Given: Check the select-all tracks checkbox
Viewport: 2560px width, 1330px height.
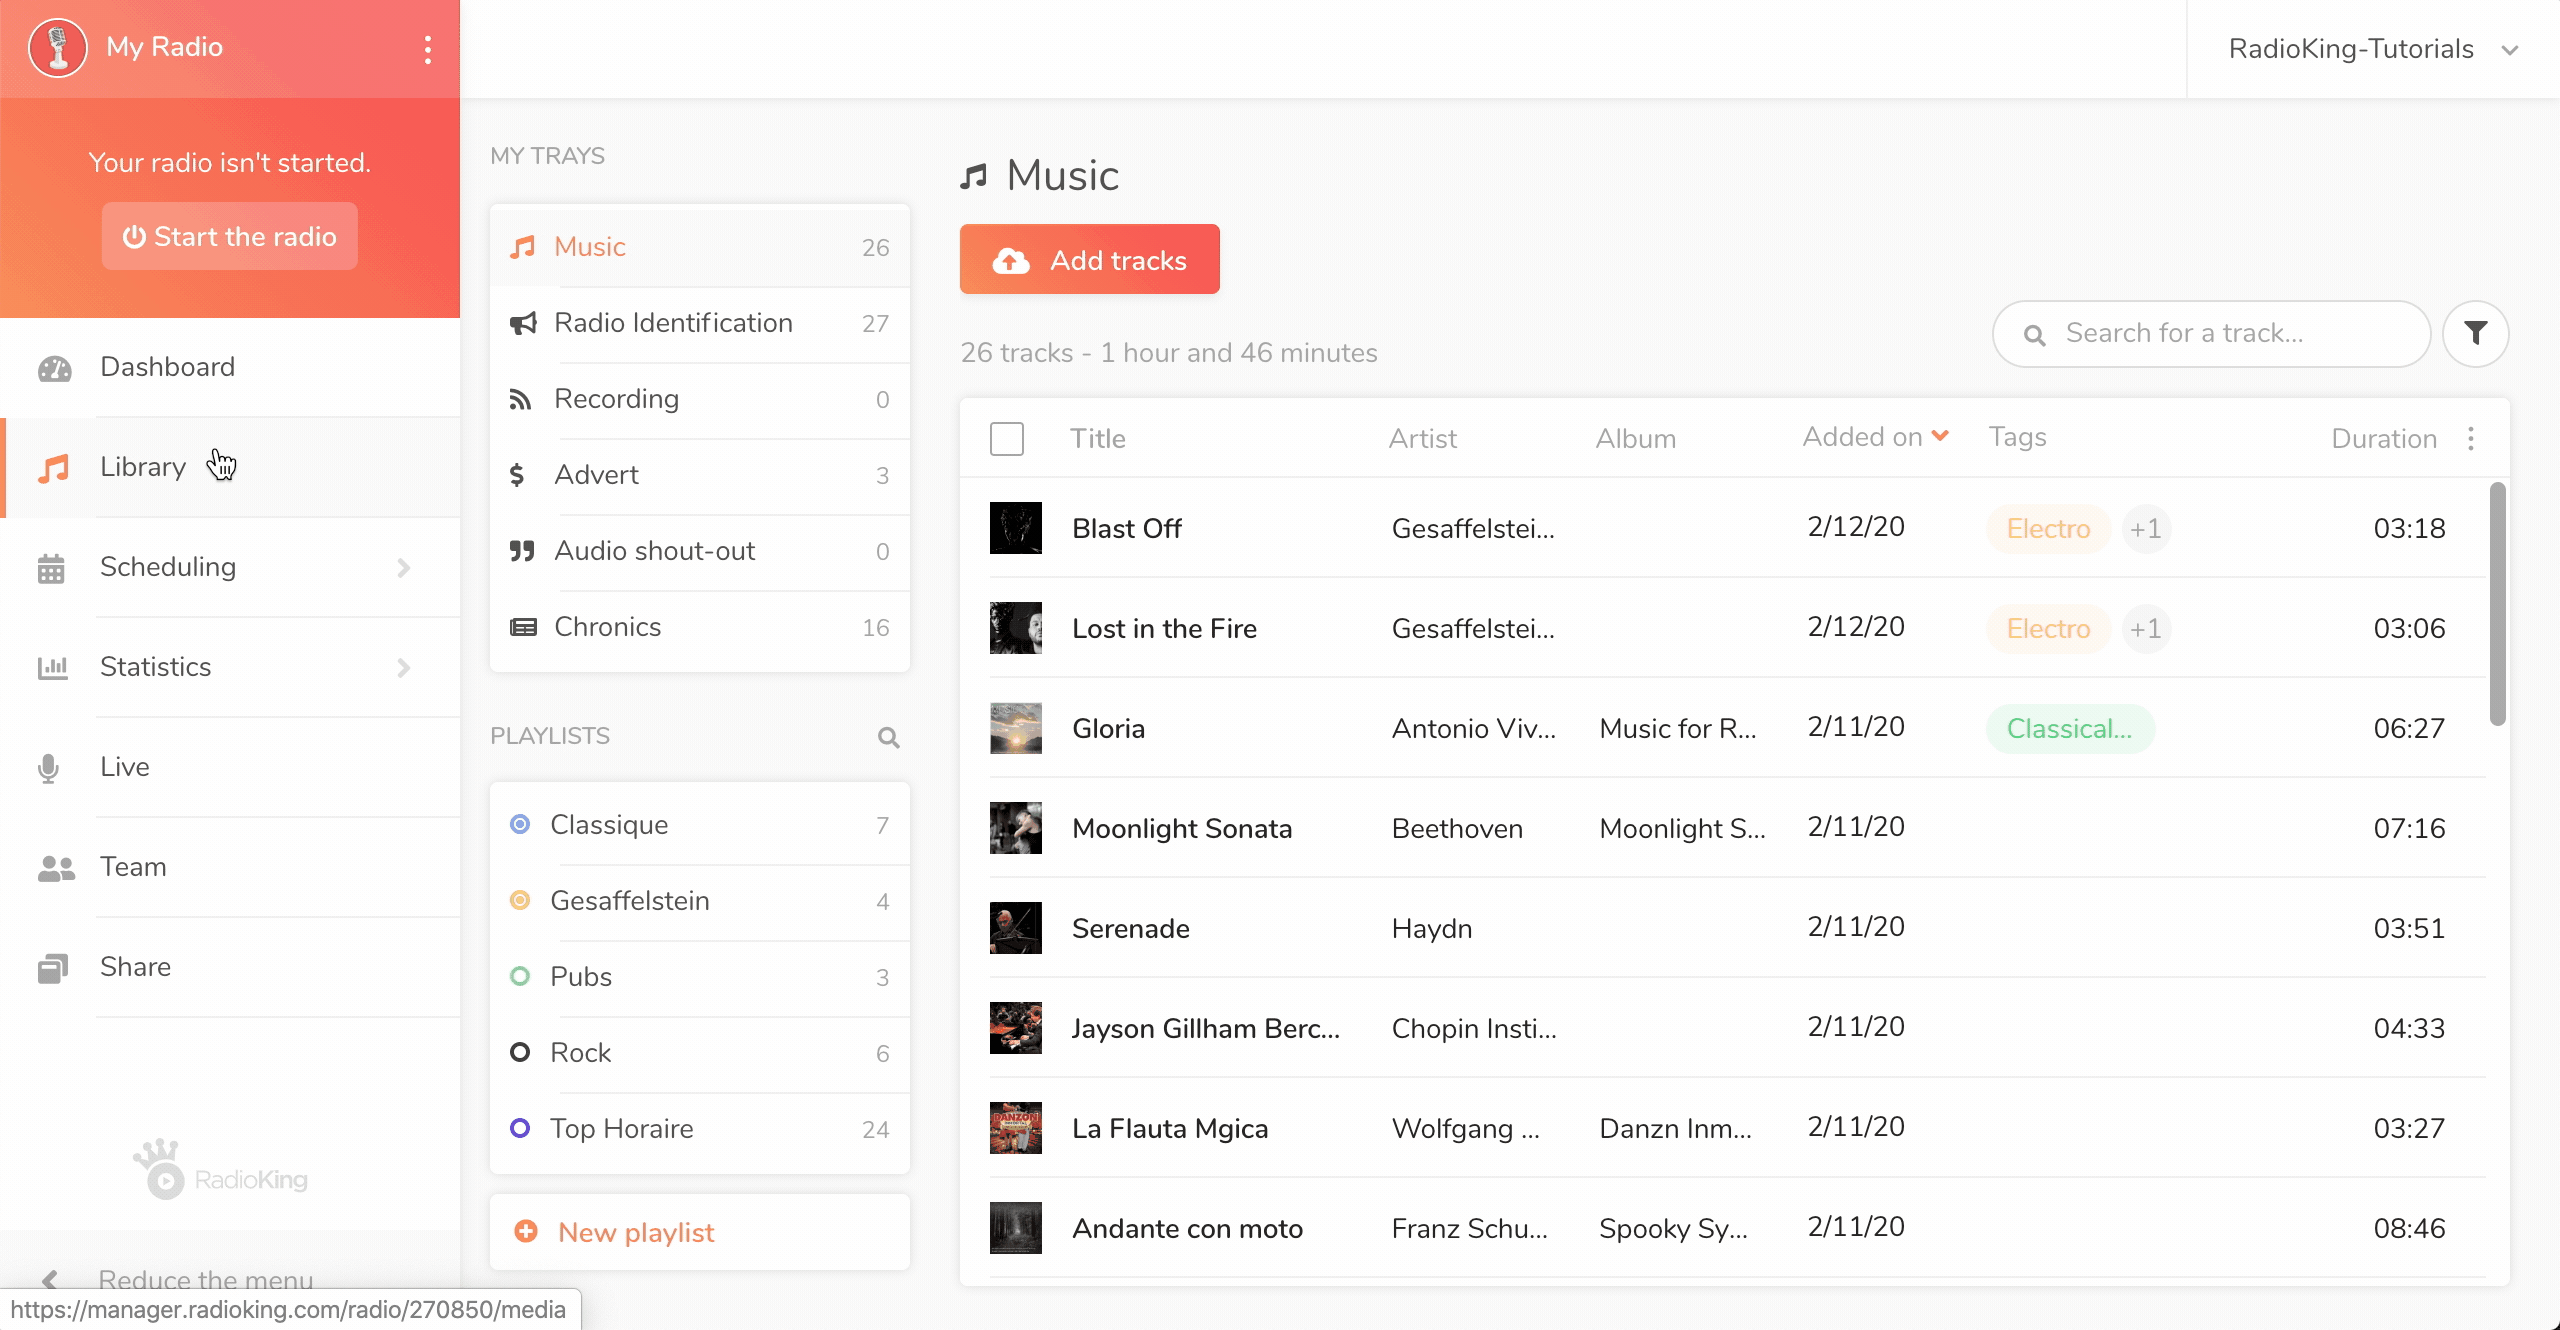Looking at the screenshot, I should click(1006, 438).
